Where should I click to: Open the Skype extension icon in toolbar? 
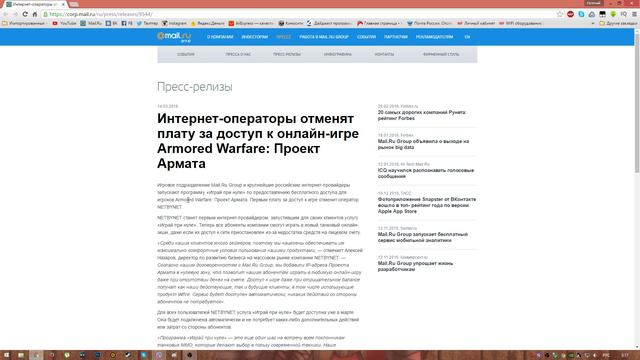581,14
